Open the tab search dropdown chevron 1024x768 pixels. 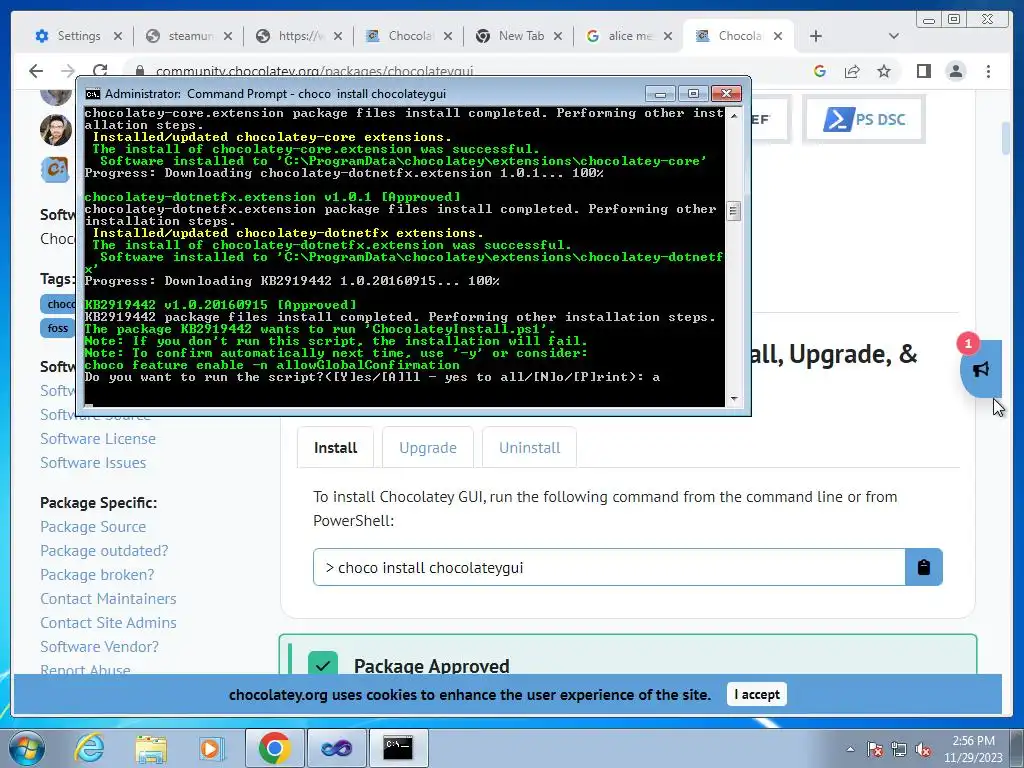click(894, 37)
